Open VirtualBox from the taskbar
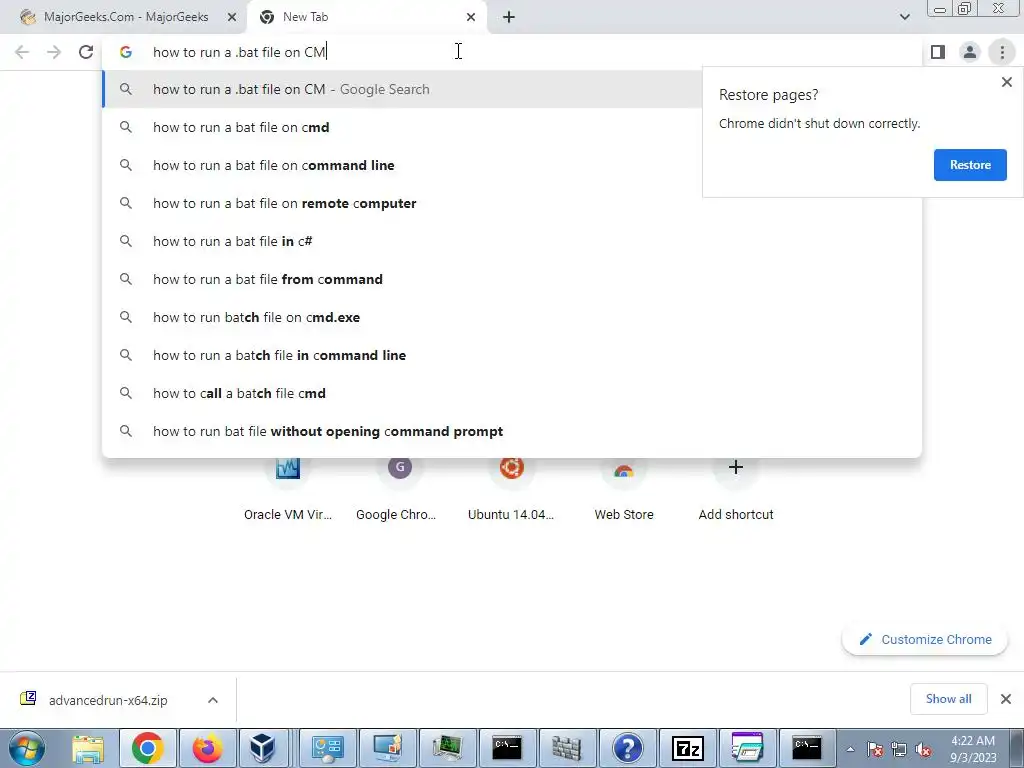 (x=263, y=748)
